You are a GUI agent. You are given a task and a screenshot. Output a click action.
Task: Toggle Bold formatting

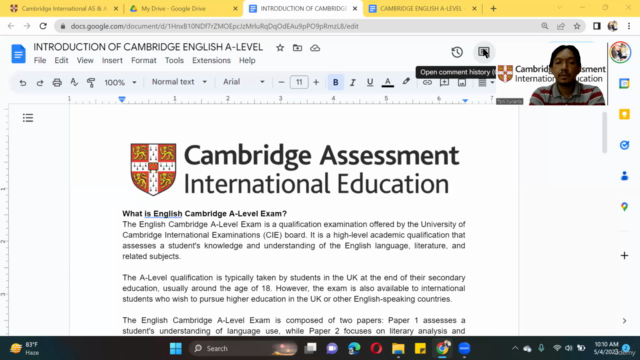pyautogui.click(x=336, y=82)
